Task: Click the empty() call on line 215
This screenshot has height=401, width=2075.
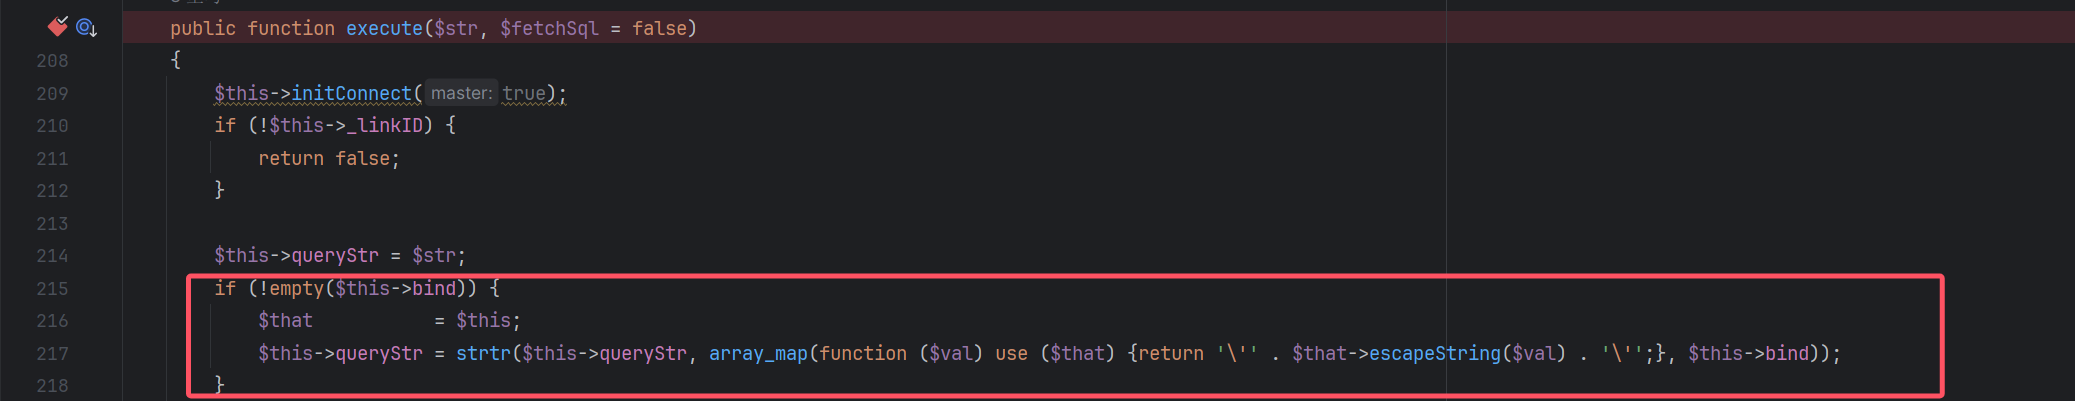Action: pyautogui.click(x=296, y=288)
